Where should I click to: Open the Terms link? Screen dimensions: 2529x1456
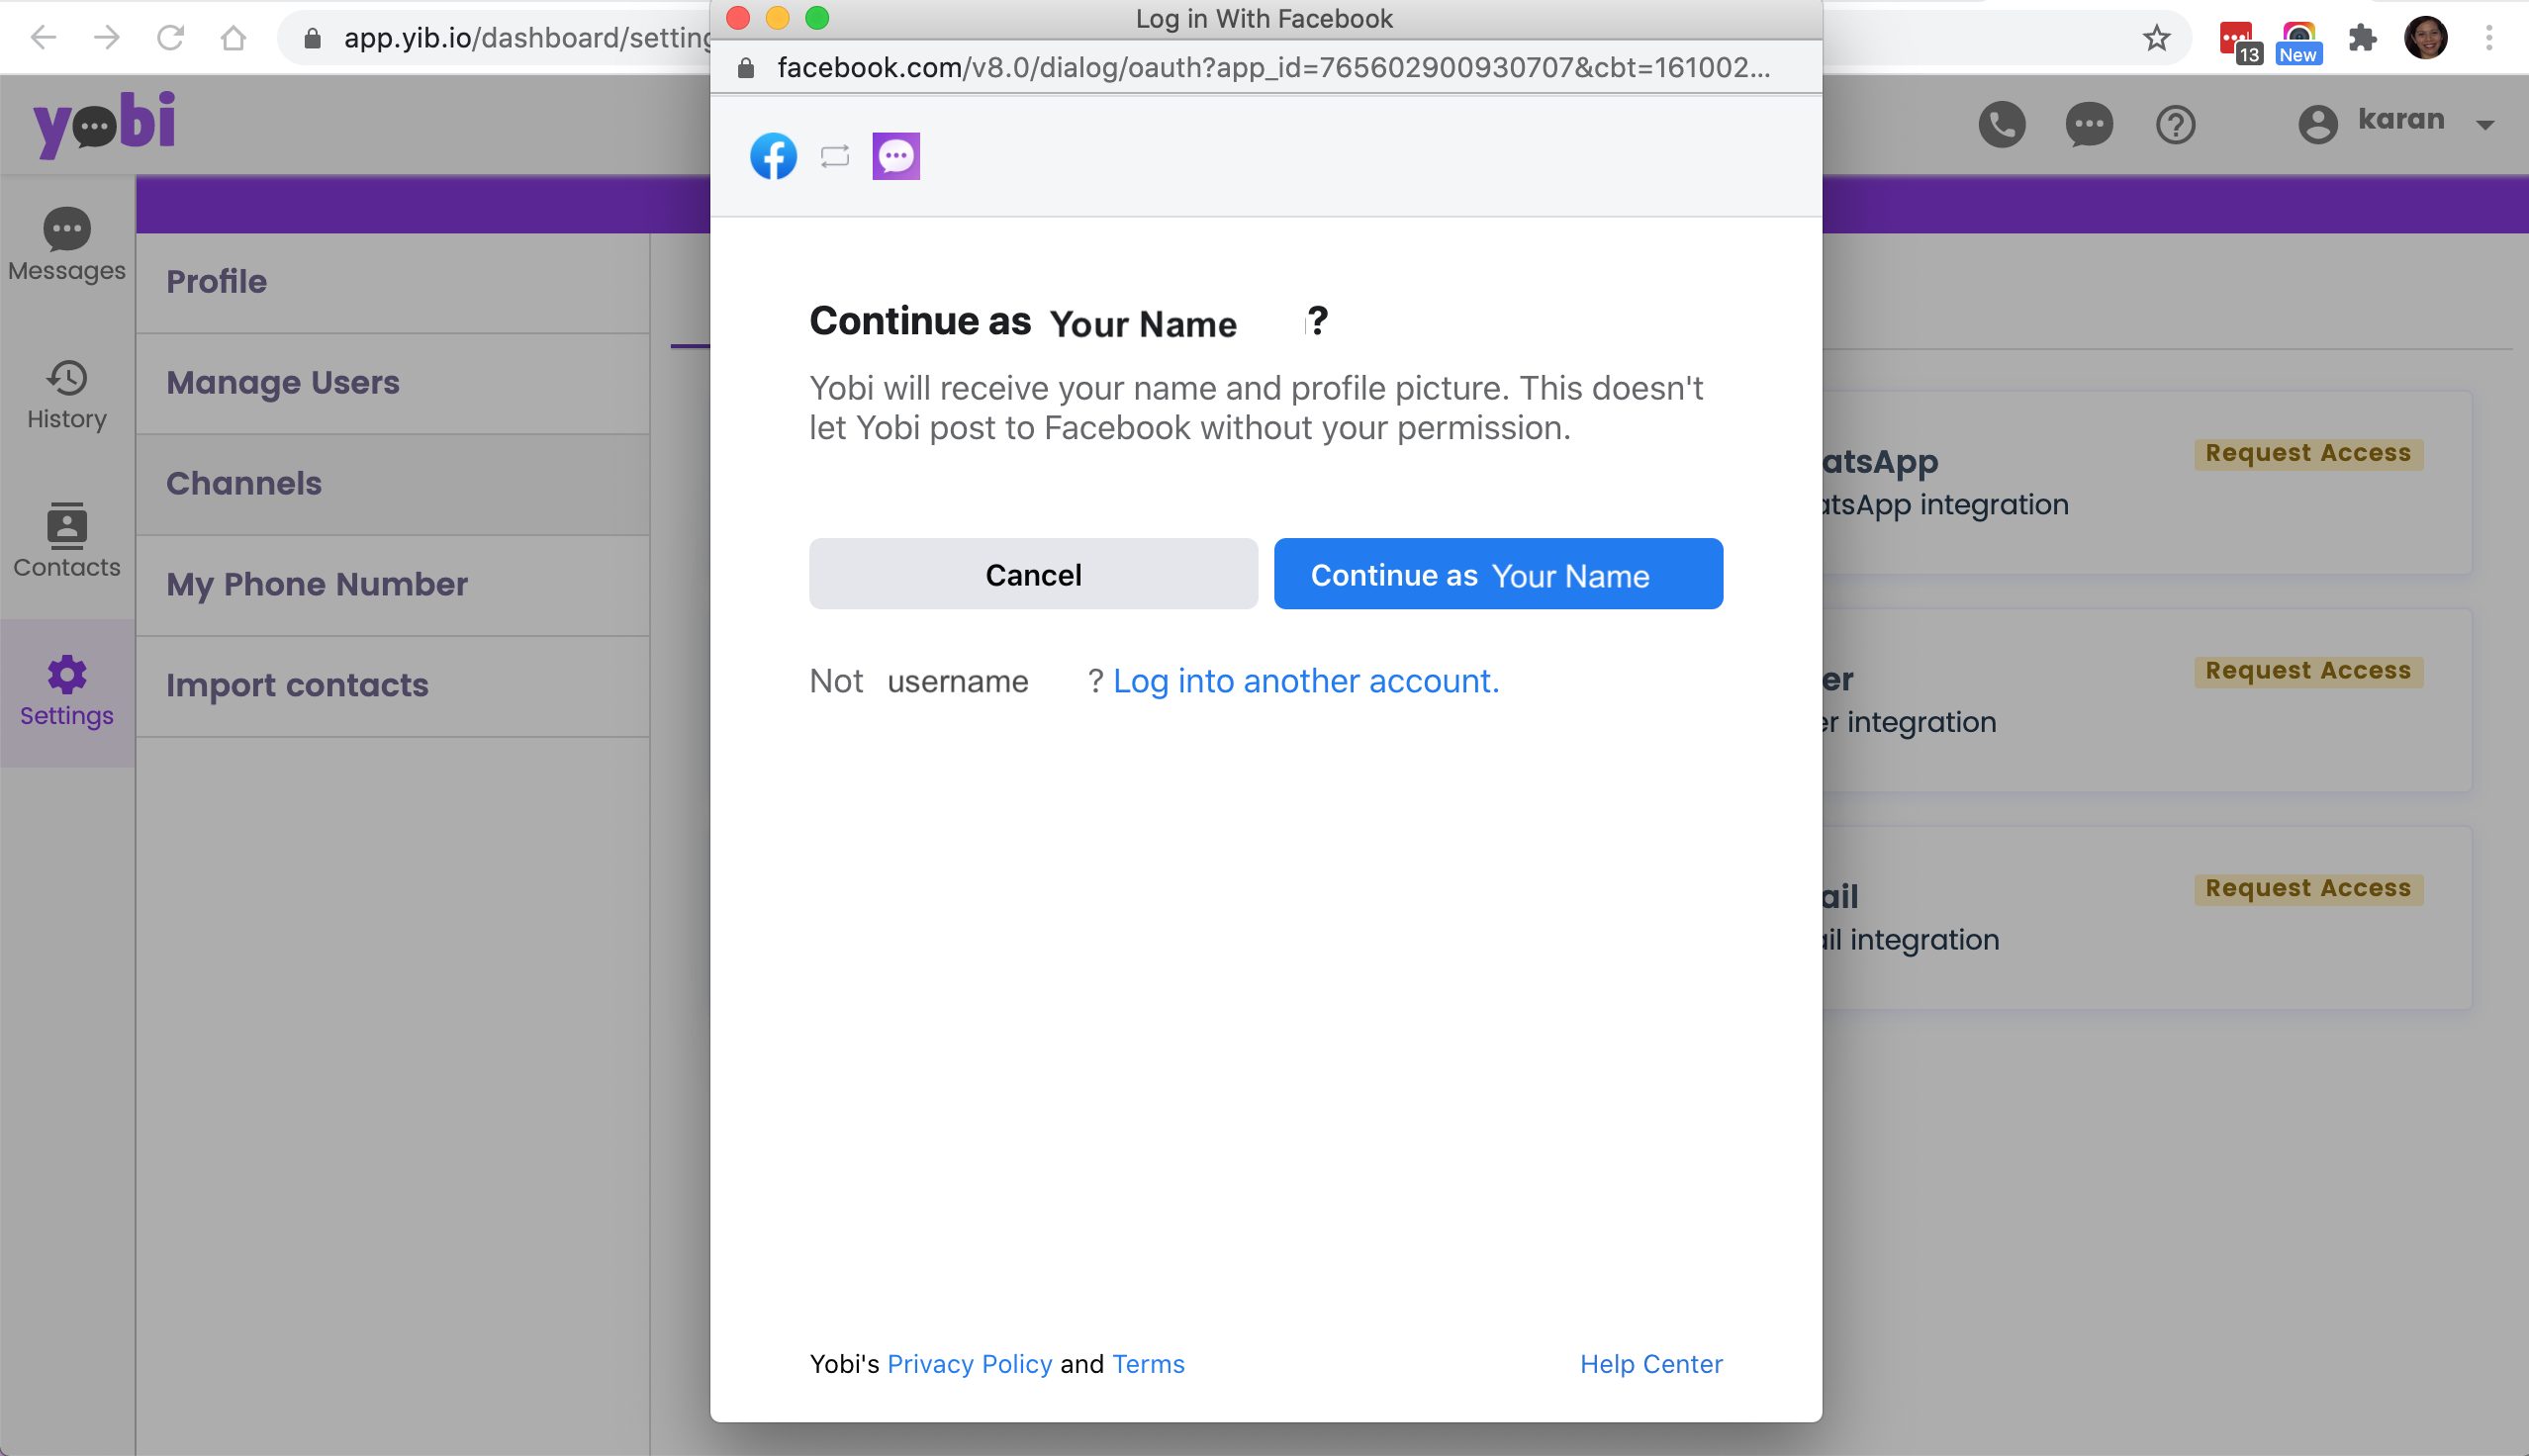point(1148,1364)
